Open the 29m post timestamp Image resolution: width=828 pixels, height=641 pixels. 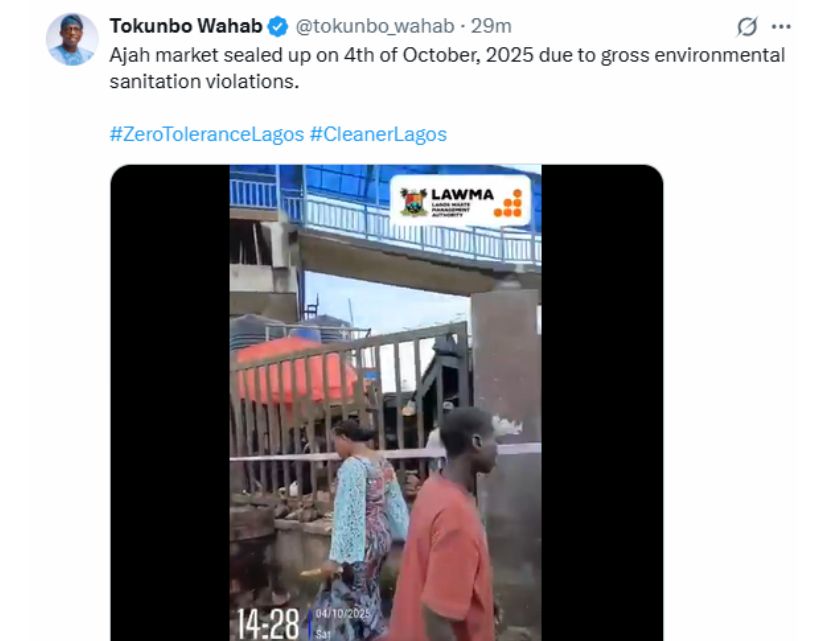point(491,26)
